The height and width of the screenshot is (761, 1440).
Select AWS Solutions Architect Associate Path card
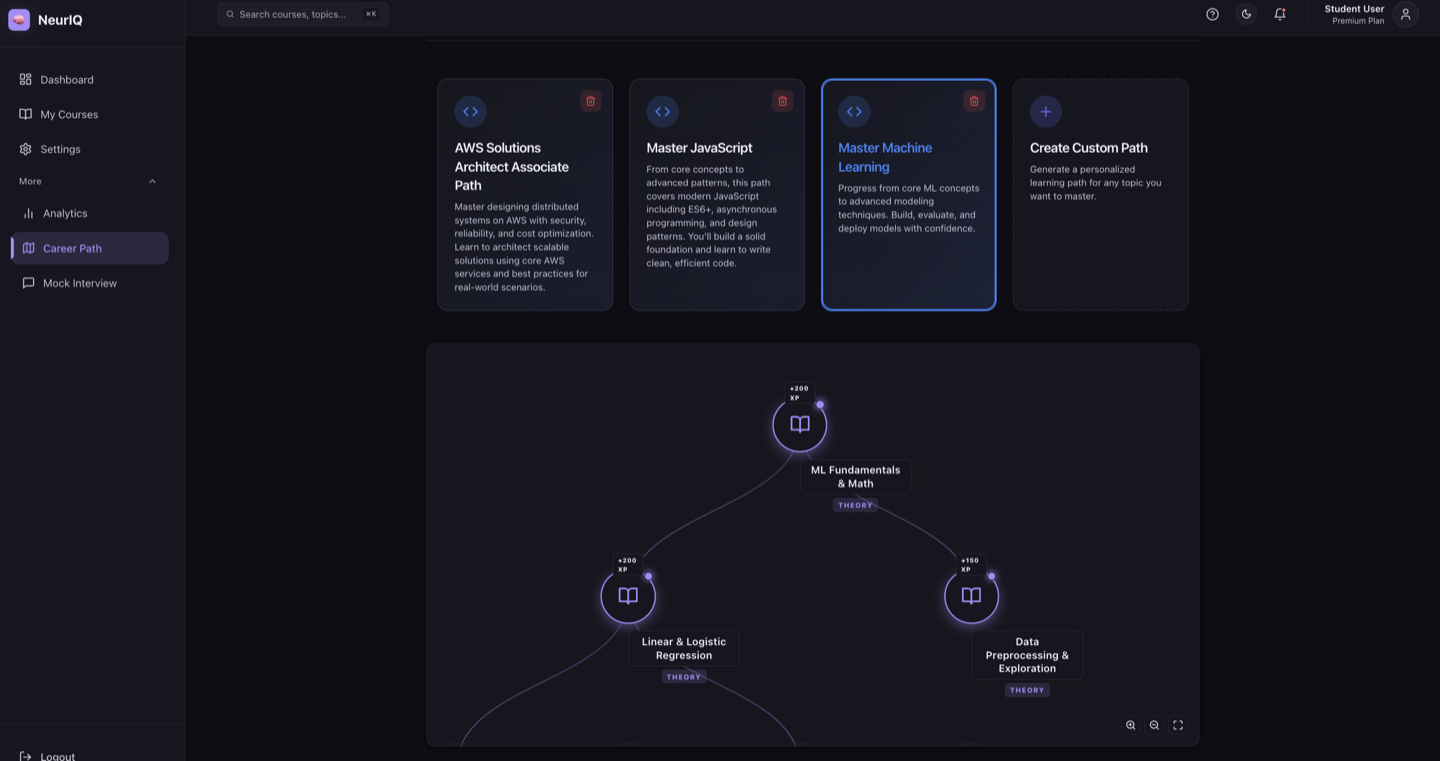[x=525, y=195]
